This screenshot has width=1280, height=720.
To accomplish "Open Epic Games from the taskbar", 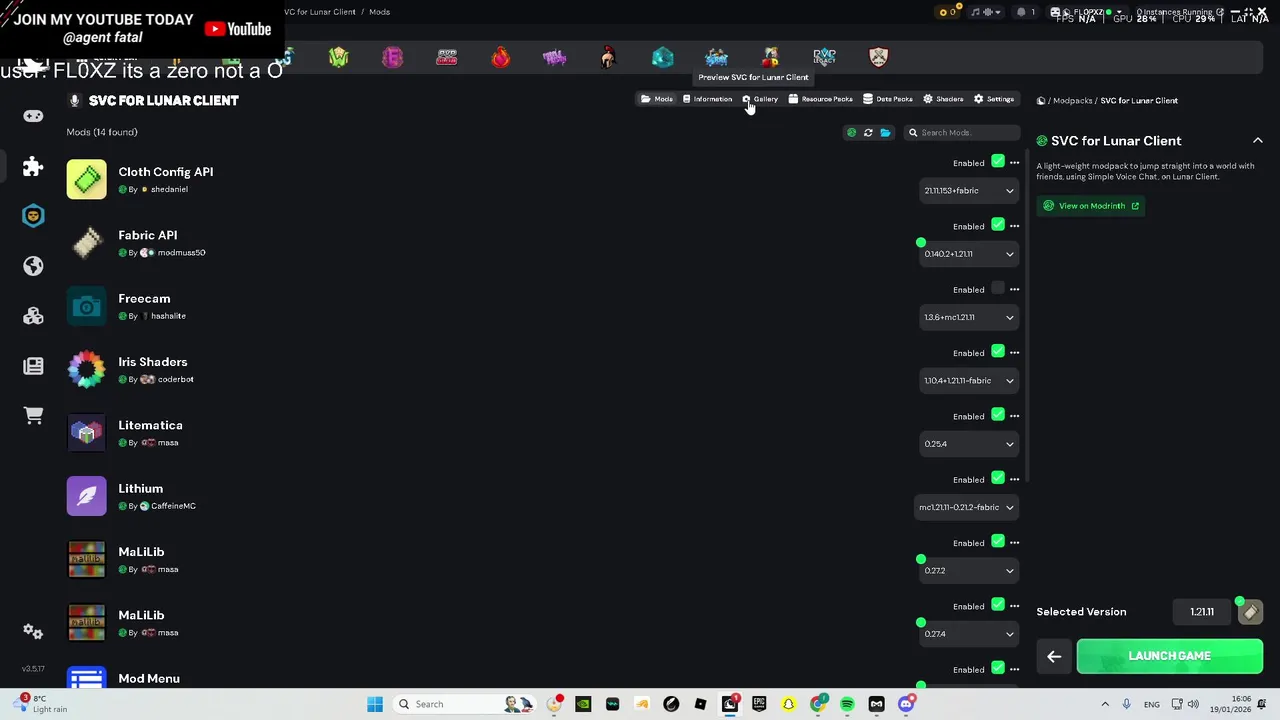I will 759,704.
